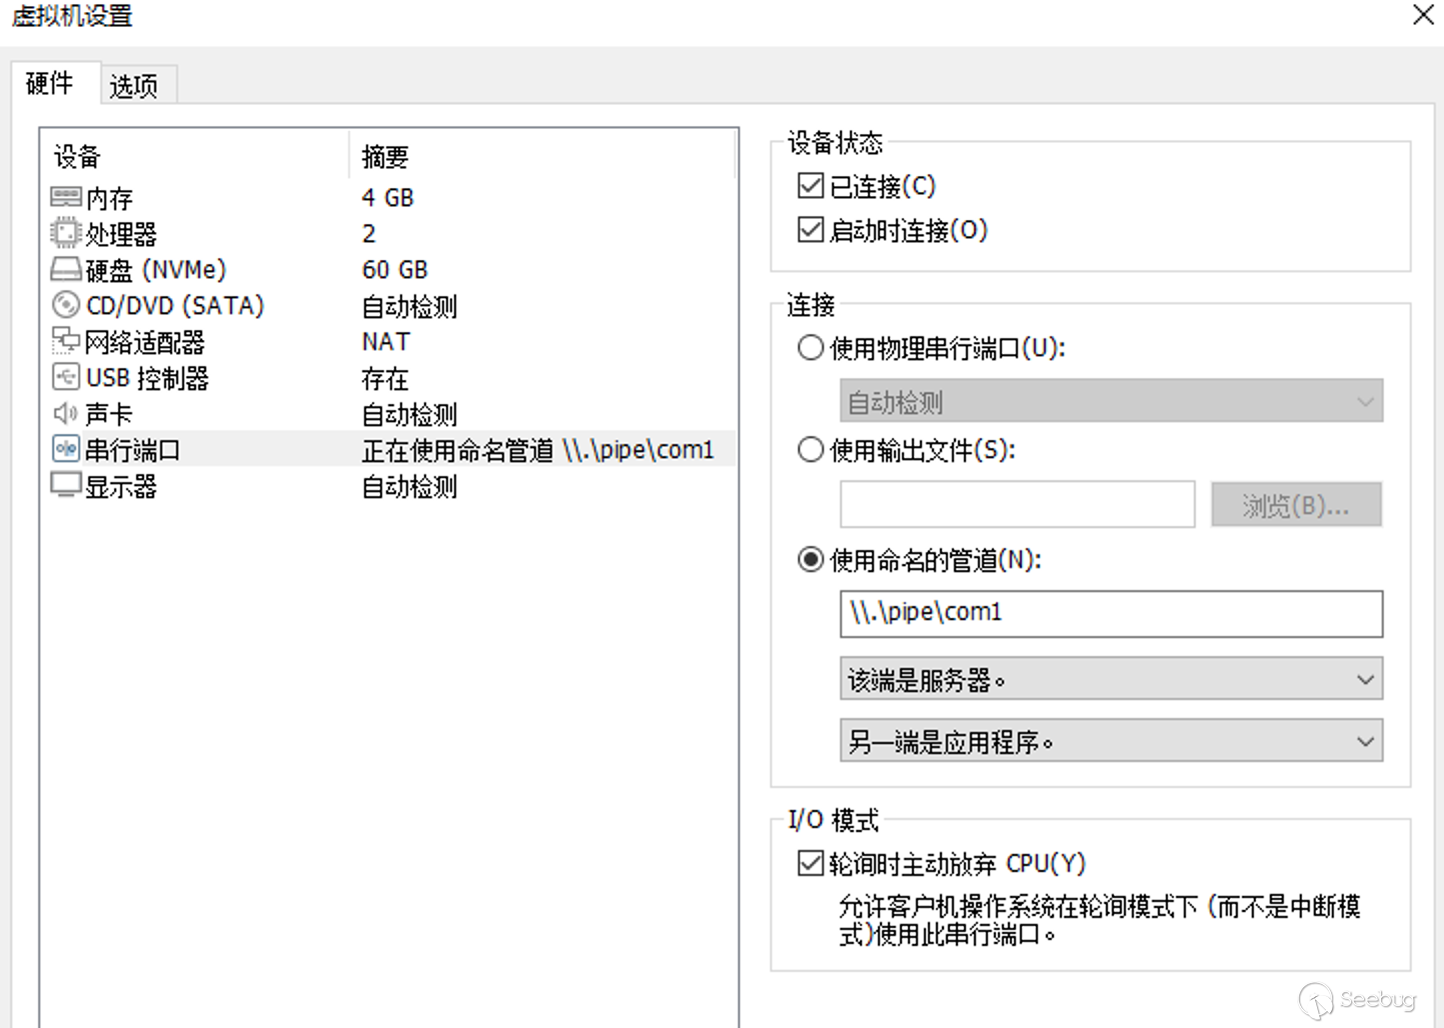Click the CD/DVD (SATA) disc icon
This screenshot has height=1028, width=1444.
(x=66, y=305)
